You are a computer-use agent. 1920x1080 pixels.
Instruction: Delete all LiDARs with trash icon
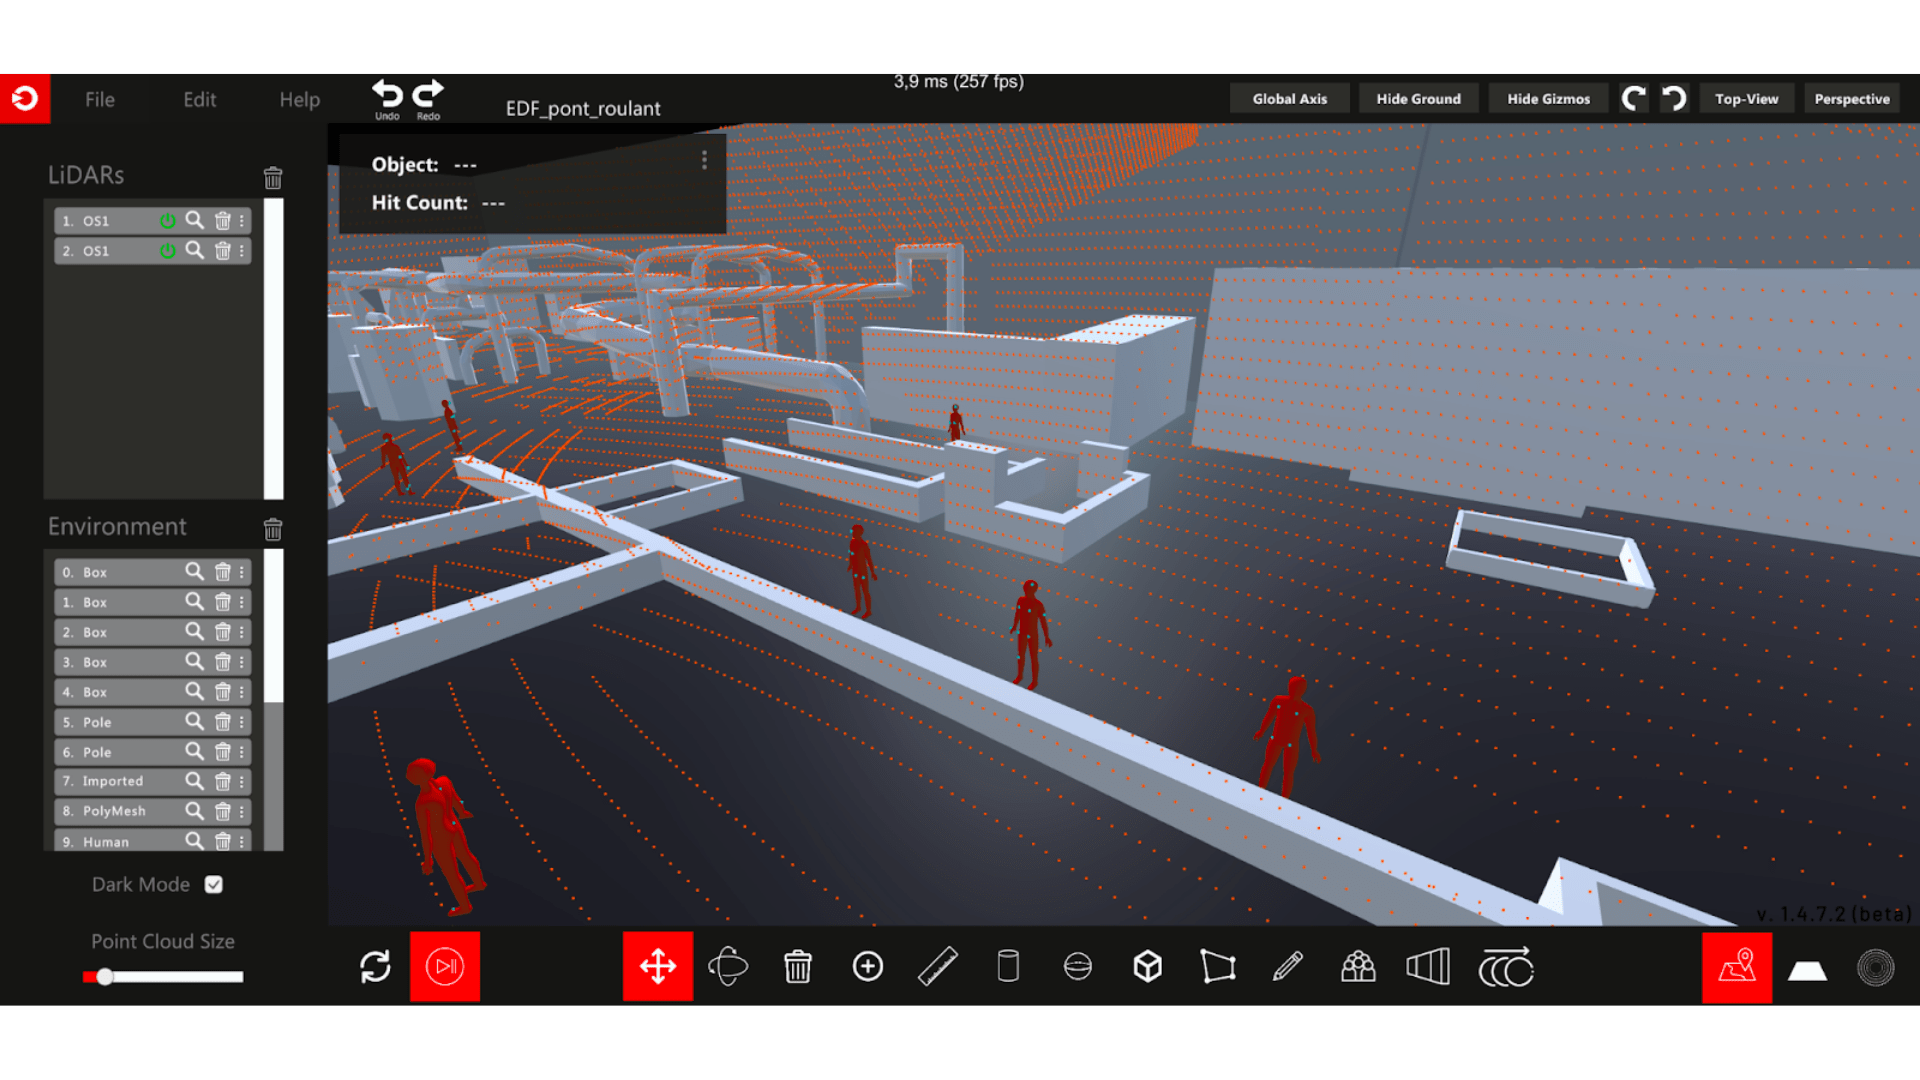pos(273,178)
